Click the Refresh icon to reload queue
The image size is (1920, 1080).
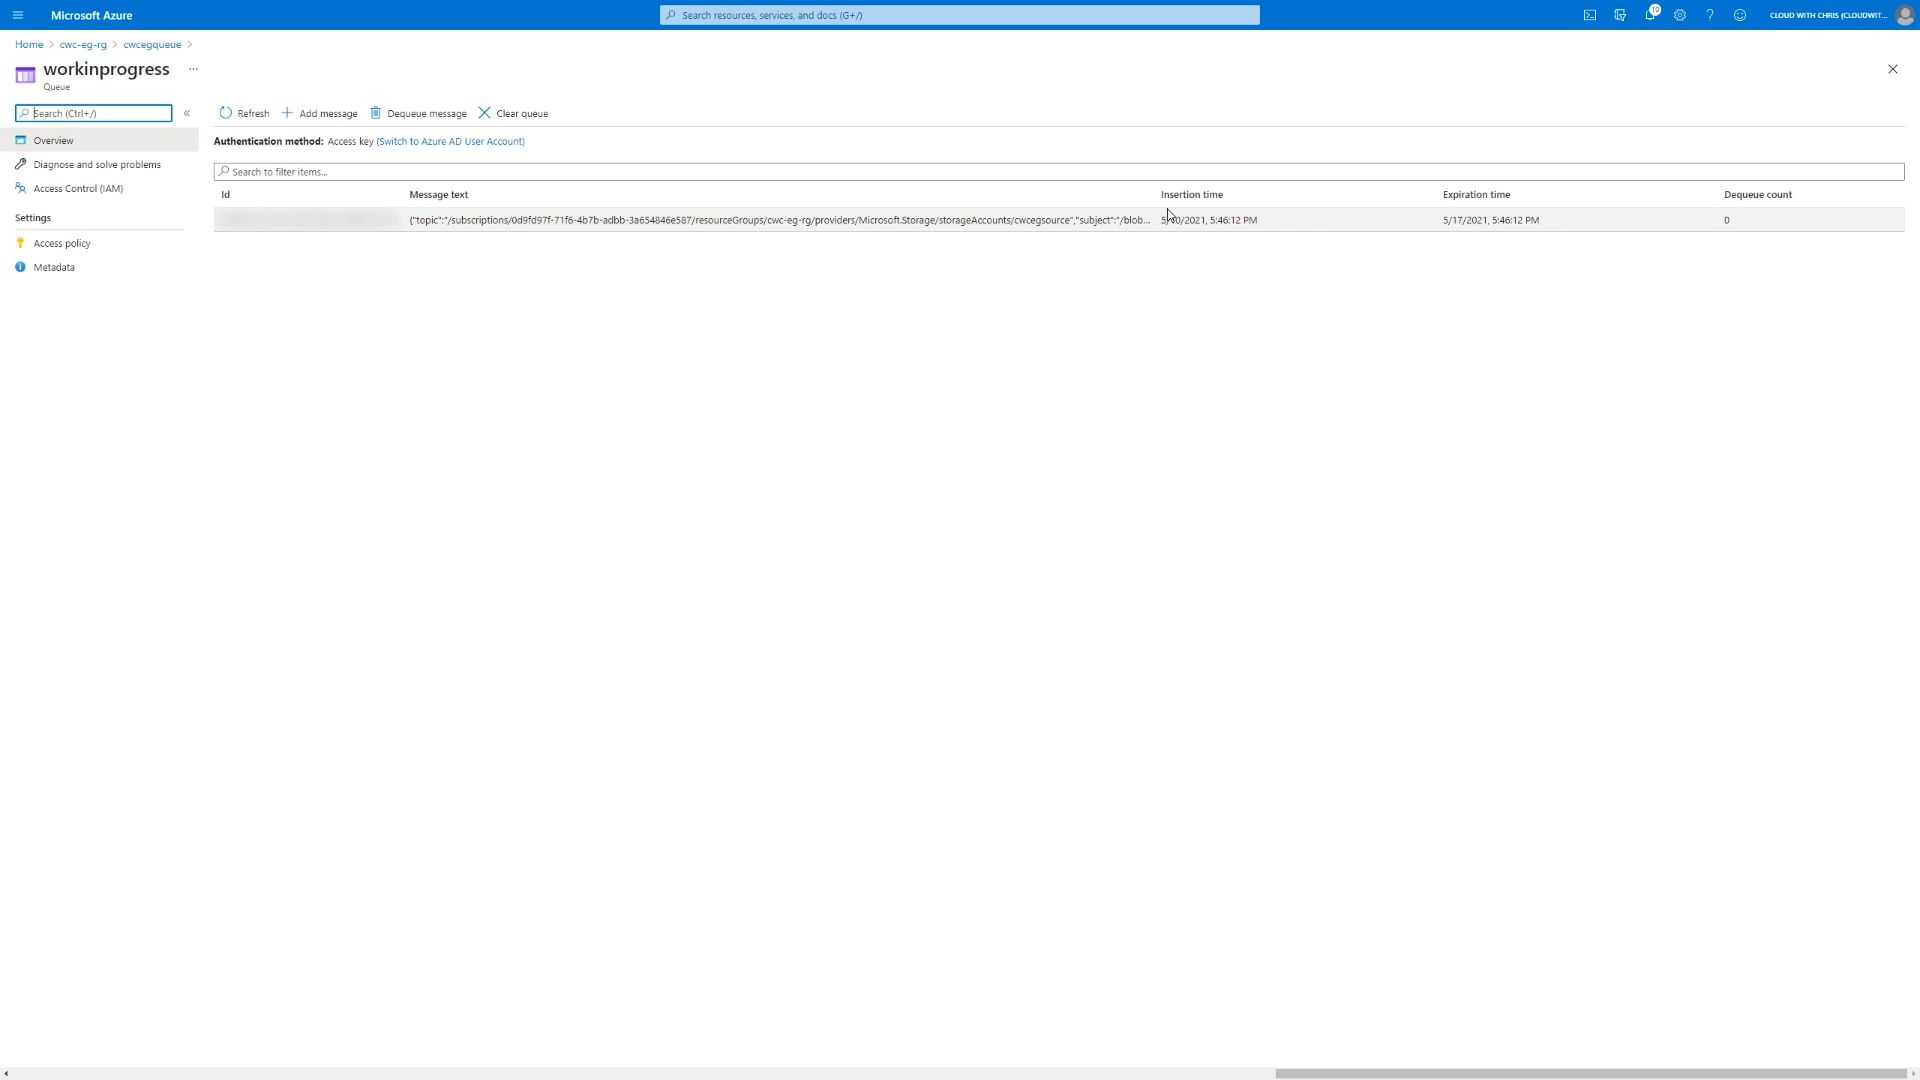(x=225, y=112)
